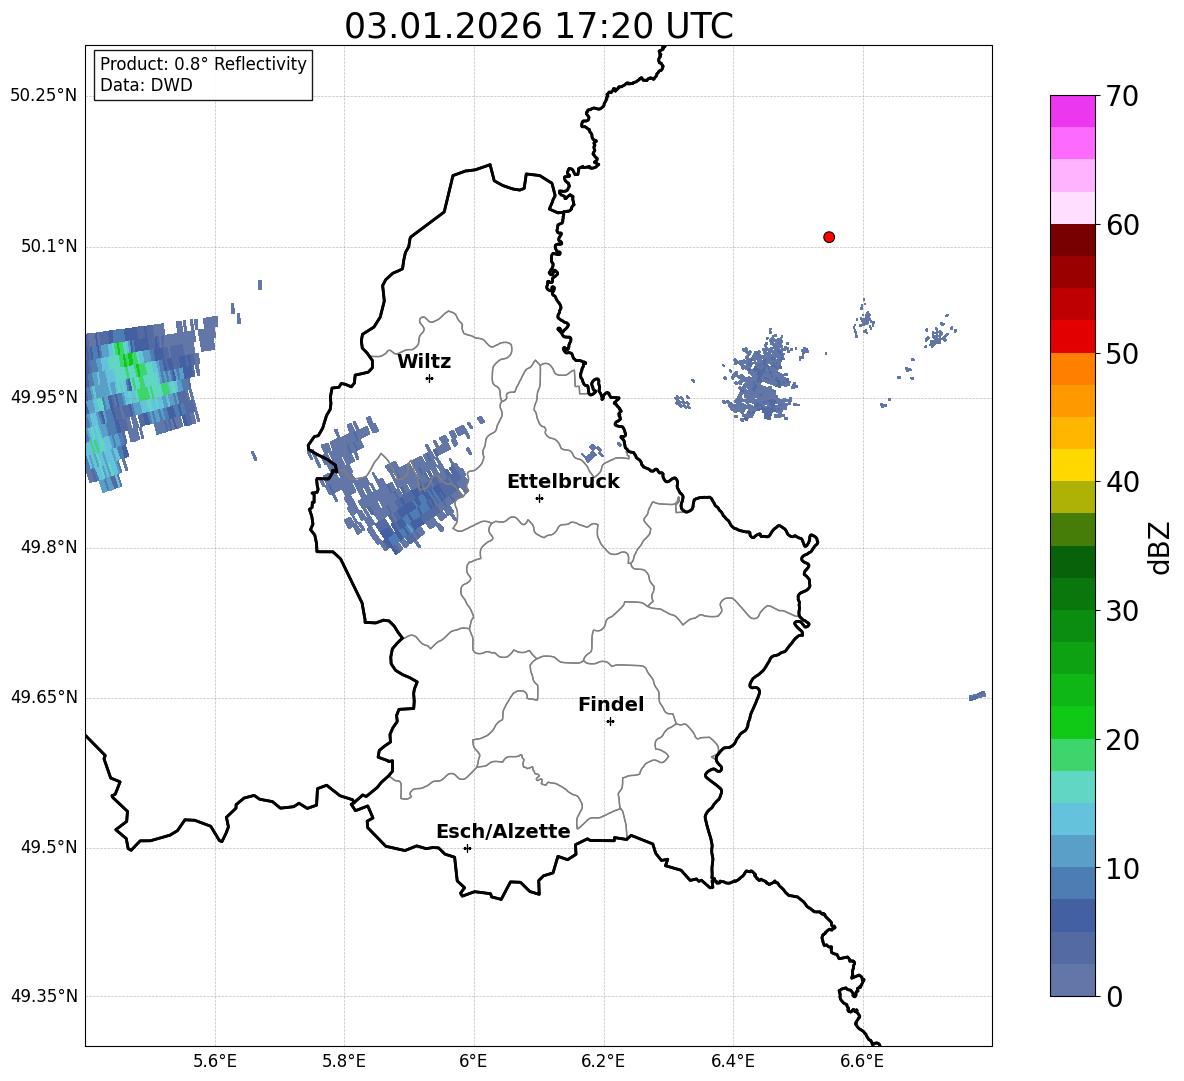Click the Wiltz station cross marker
Viewport: 1184px width, 1081px height.
(x=429, y=378)
